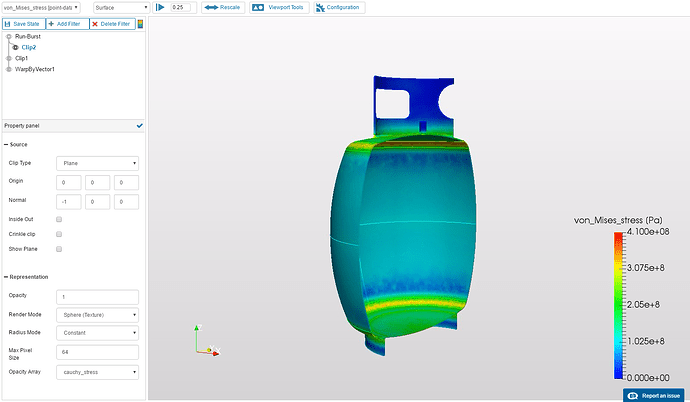Click the Add Filter plus icon
Viewport: 690px width, 402px height.
[51, 24]
